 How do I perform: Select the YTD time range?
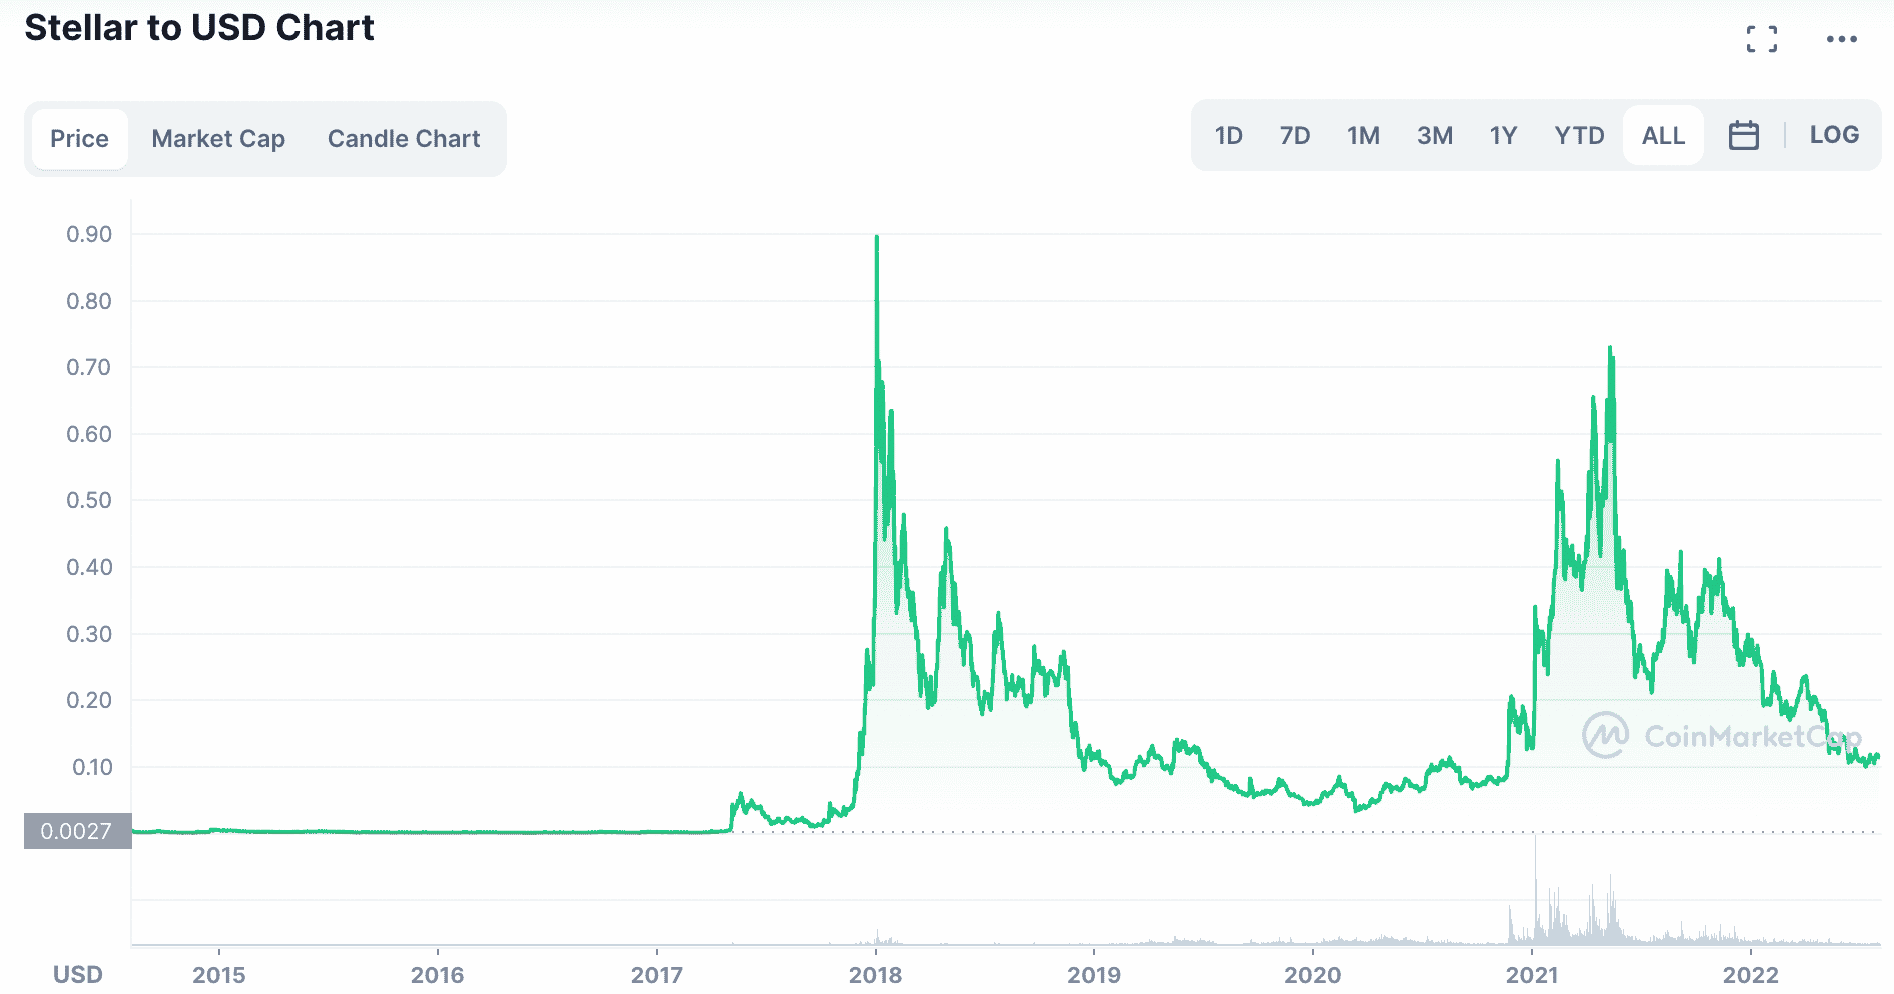click(1579, 136)
